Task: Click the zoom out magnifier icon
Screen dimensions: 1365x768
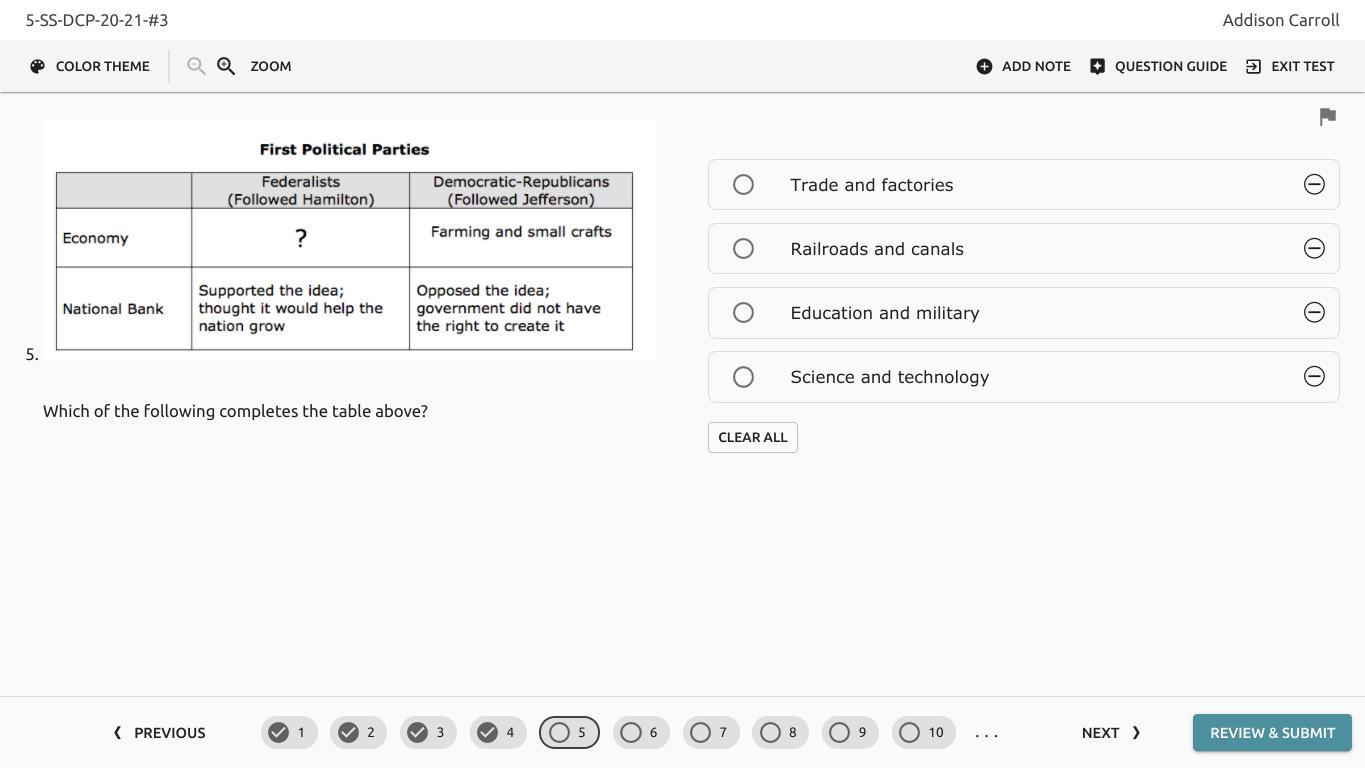Action: tap(196, 66)
